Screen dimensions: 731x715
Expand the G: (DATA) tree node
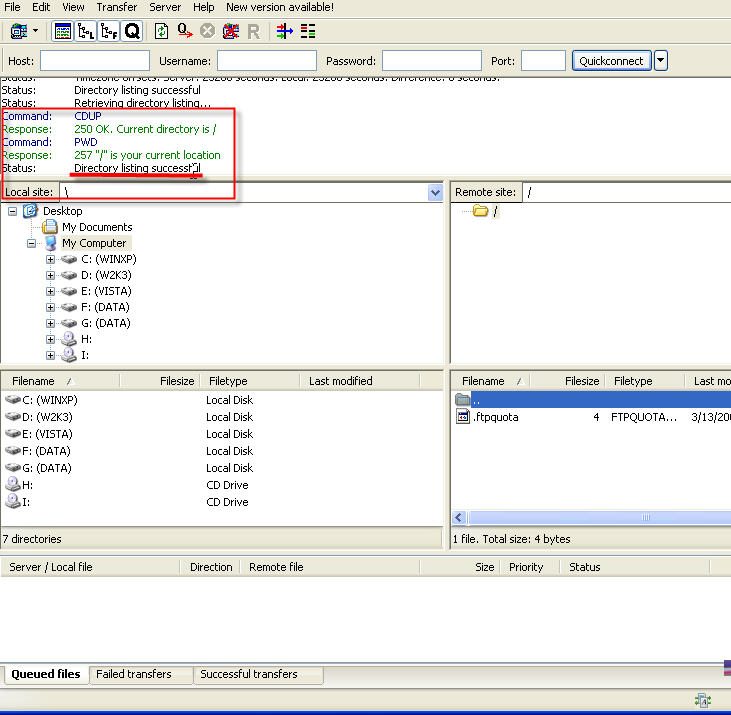50,323
